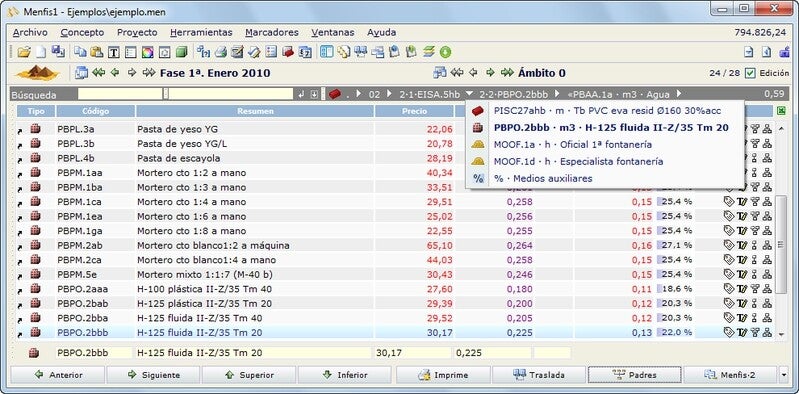Click the 27,1 % percentage bar
This screenshot has width=799, height=394.
675,246
